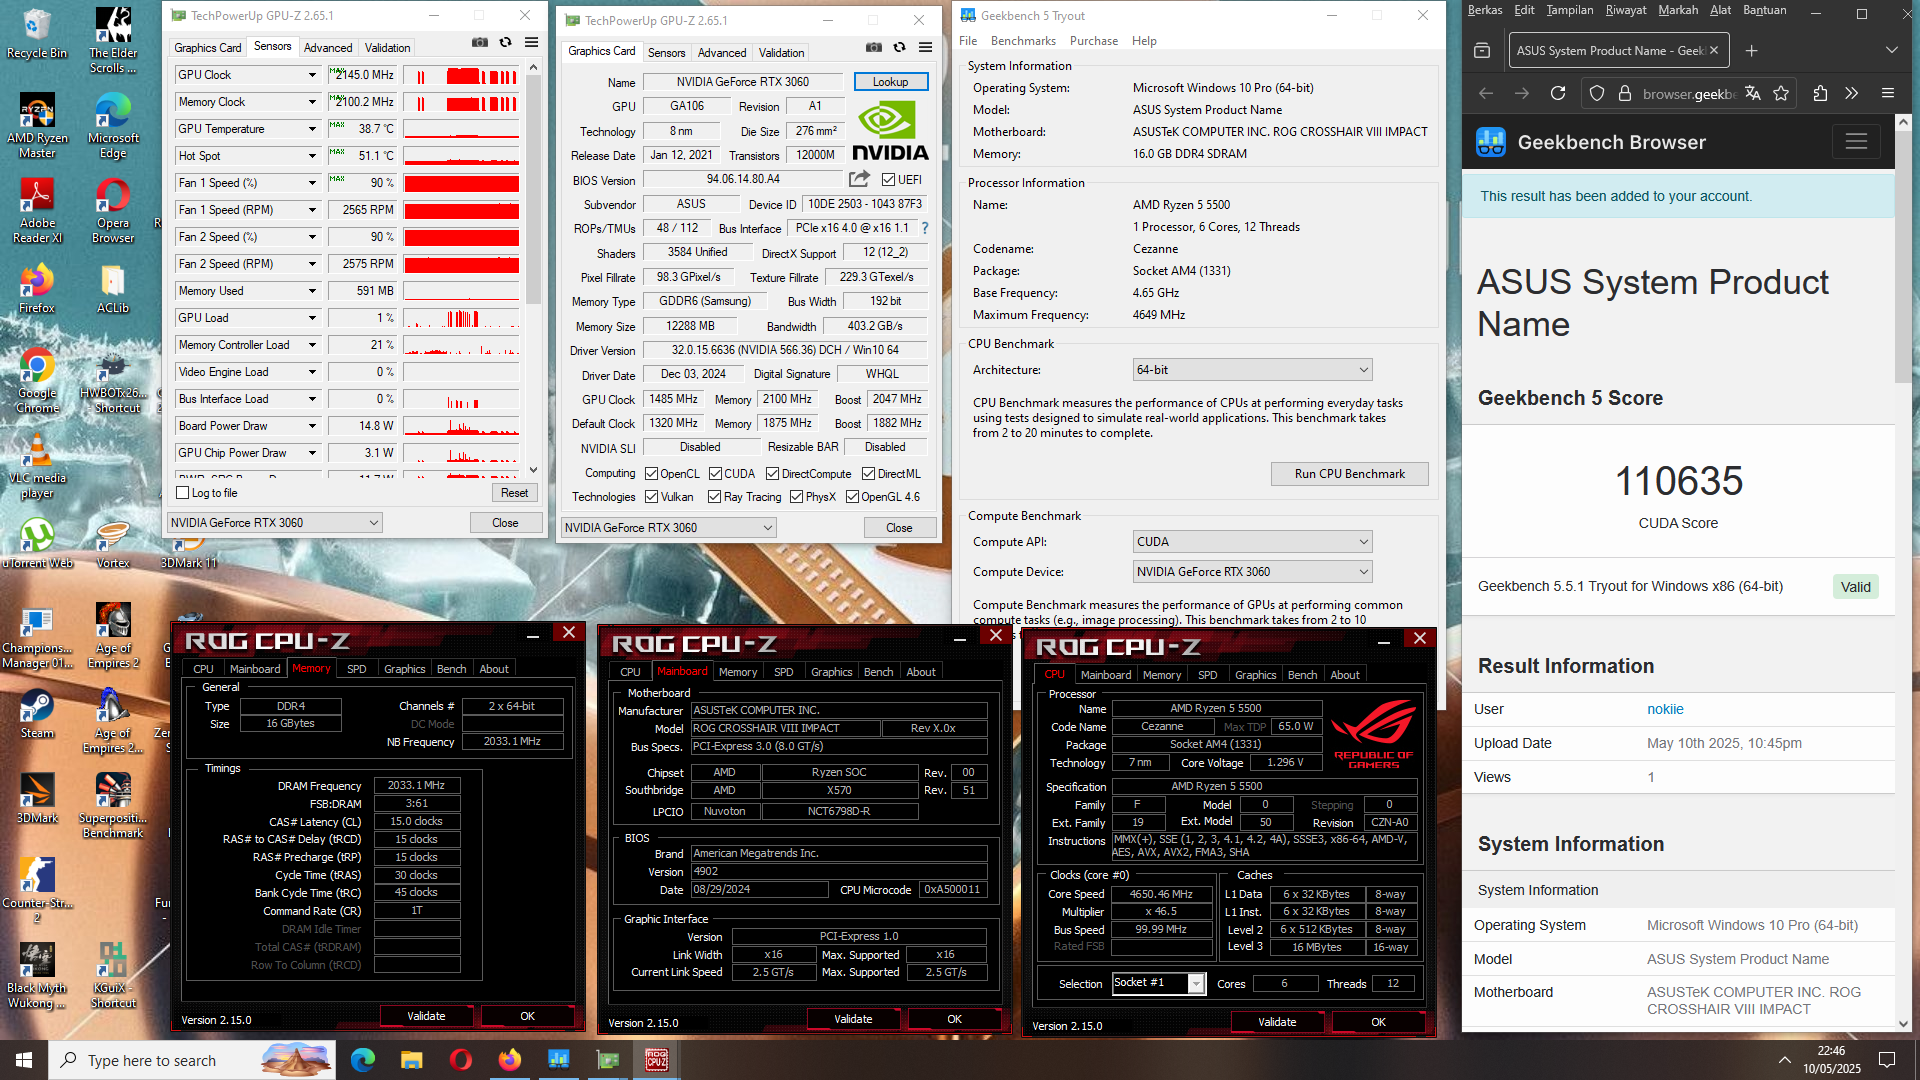This screenshot has width=1920, height=1080.
Task: Open GPU selector dropdown in GPU-Z Graphics Card window
Action: pyautogui.click(x=669, y=528)
